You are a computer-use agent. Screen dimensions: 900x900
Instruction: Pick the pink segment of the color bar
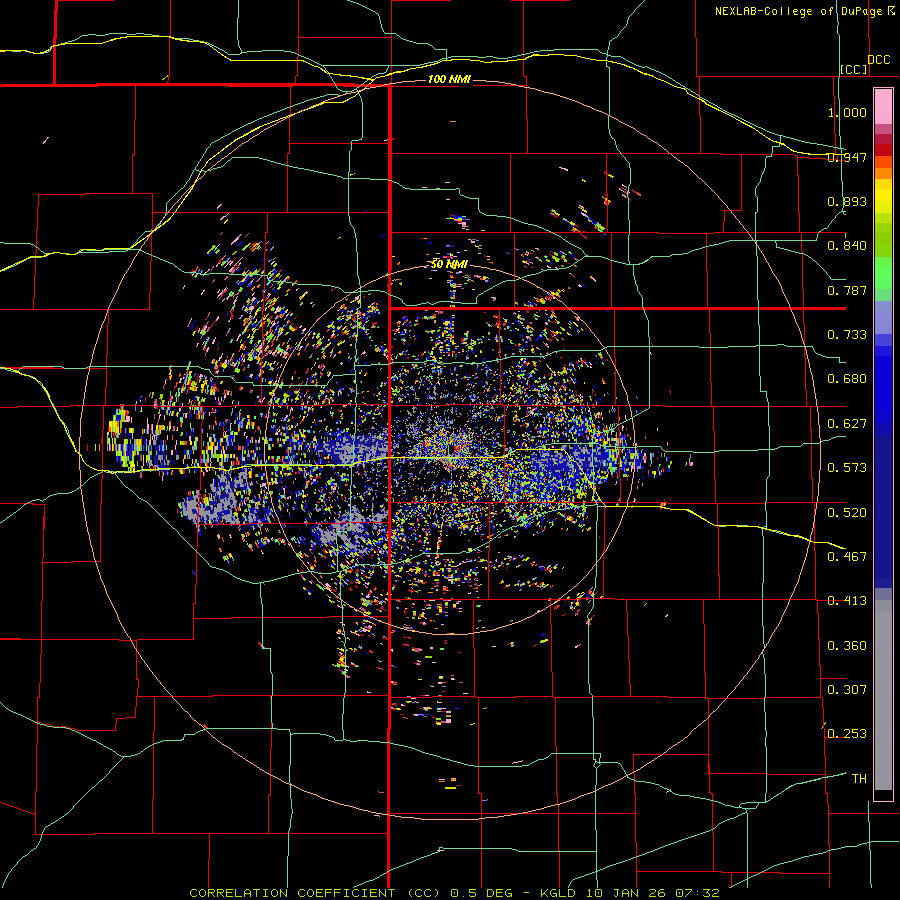click(x=883, y=107)
